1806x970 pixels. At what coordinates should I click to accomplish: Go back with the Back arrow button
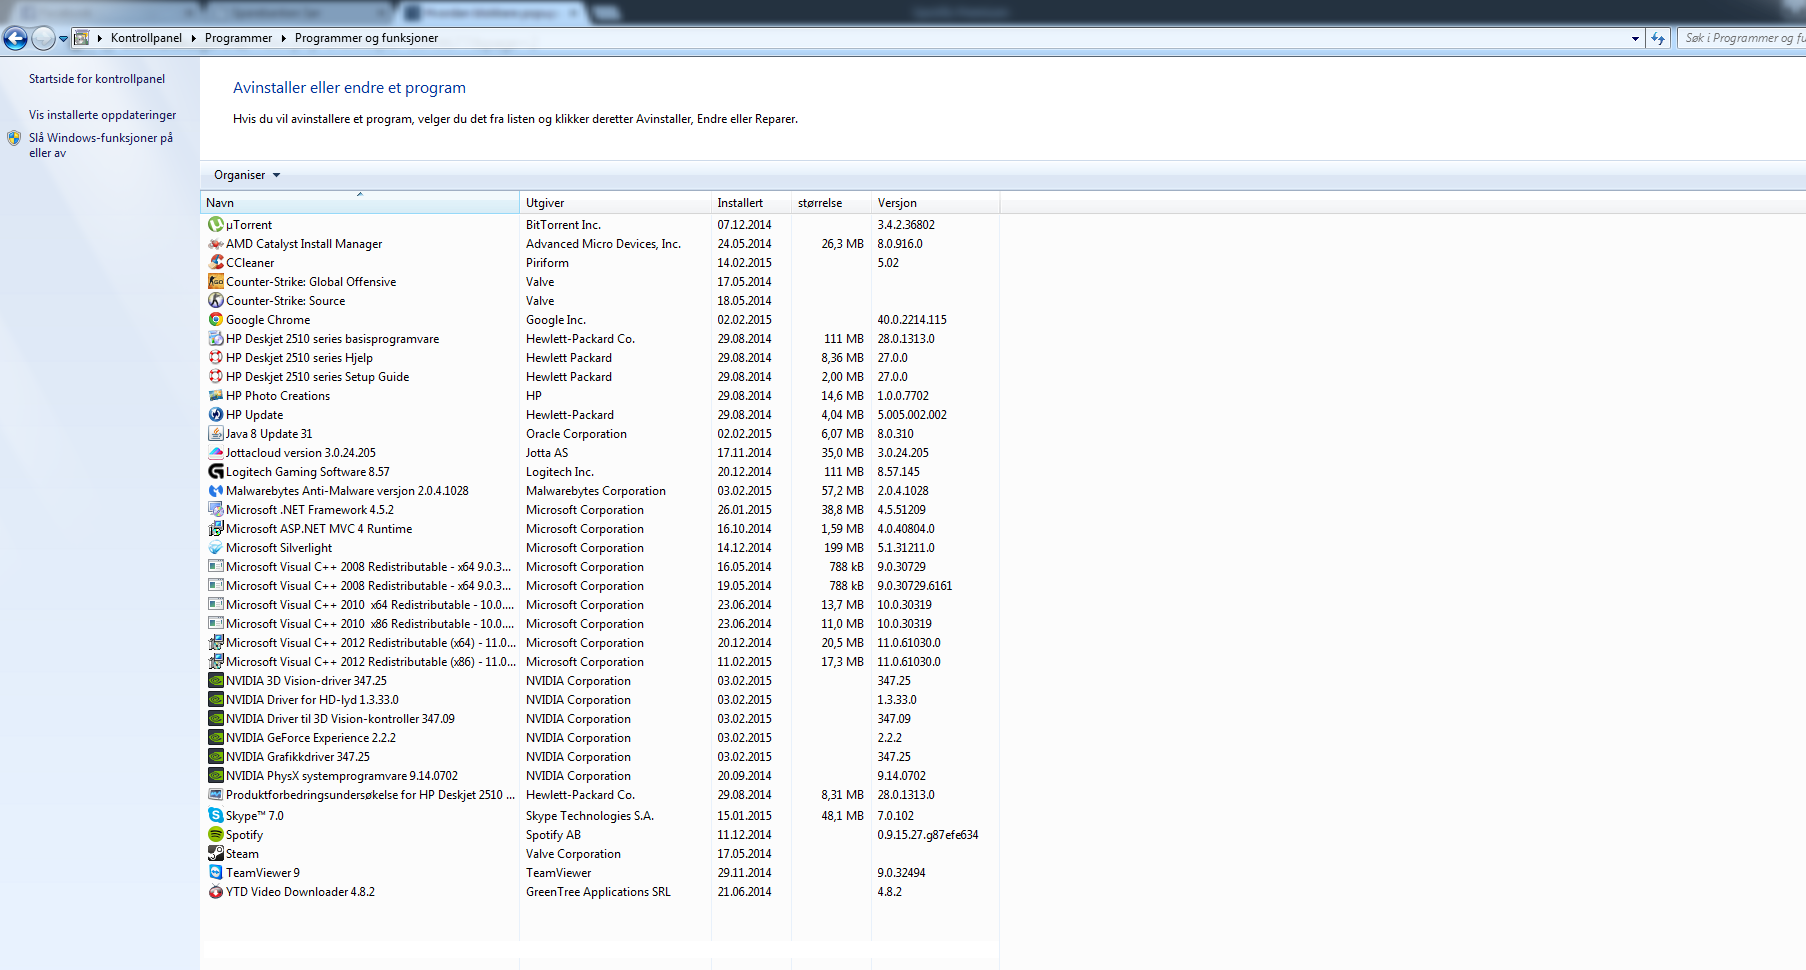[15, 38]
